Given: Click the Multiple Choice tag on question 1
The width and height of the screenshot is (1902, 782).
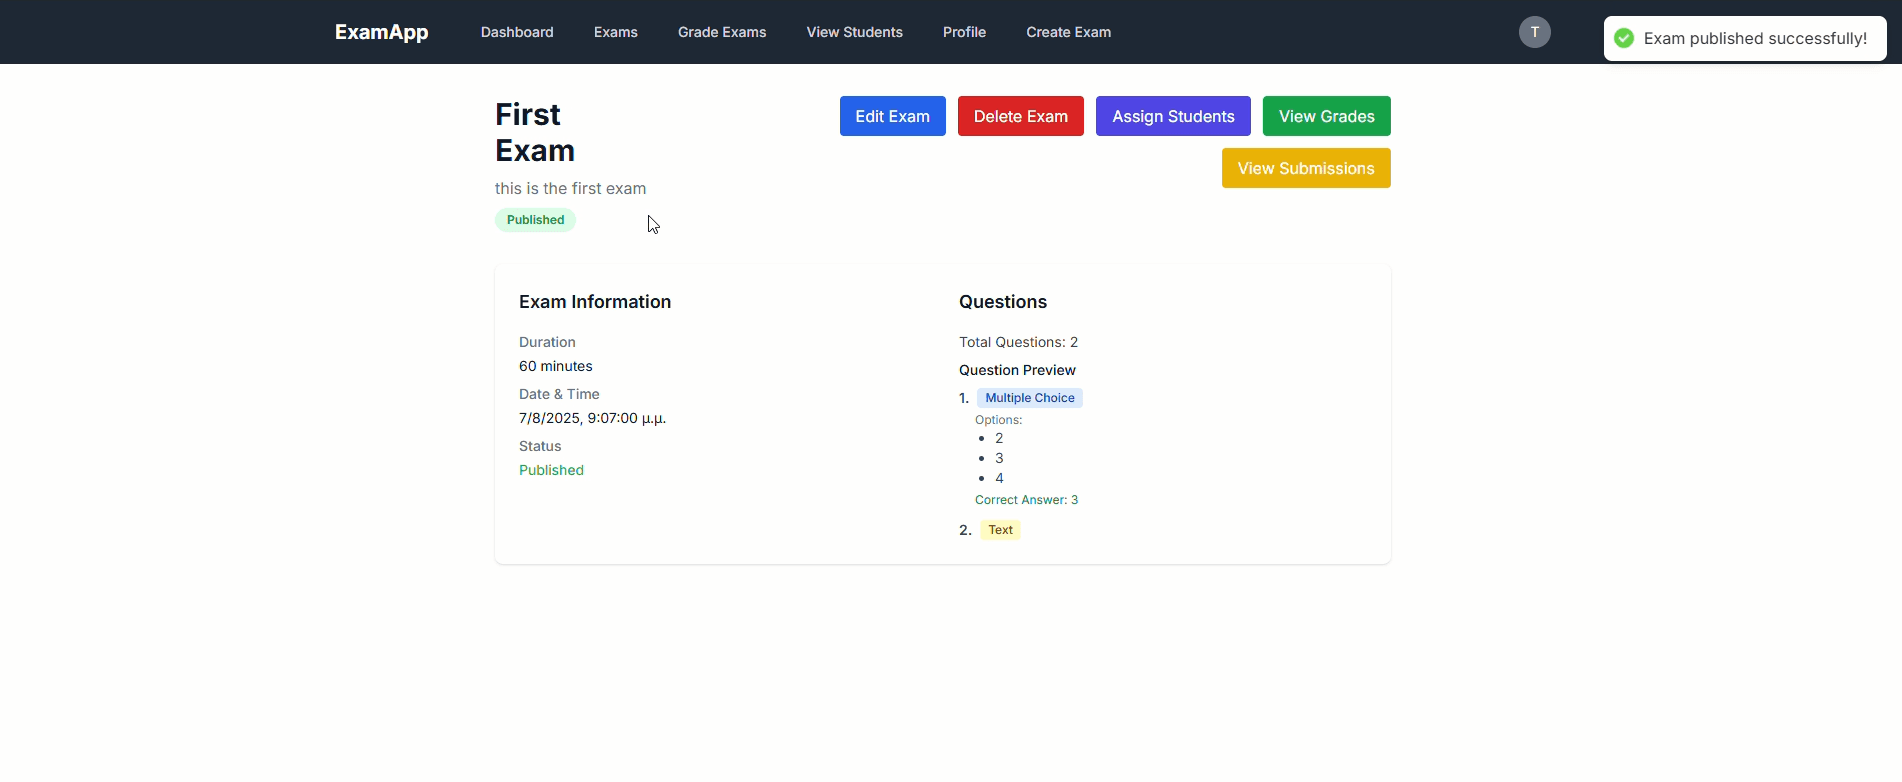Looking at the screenshot, I should [x=1030, y=398].
